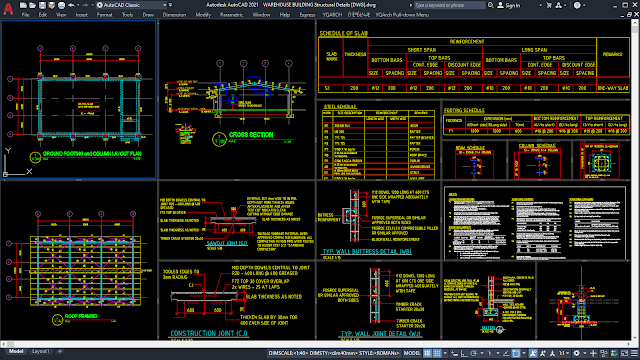Click the Help question mark icon
This screenshot has height=360, width=640.
coord(577,5)
